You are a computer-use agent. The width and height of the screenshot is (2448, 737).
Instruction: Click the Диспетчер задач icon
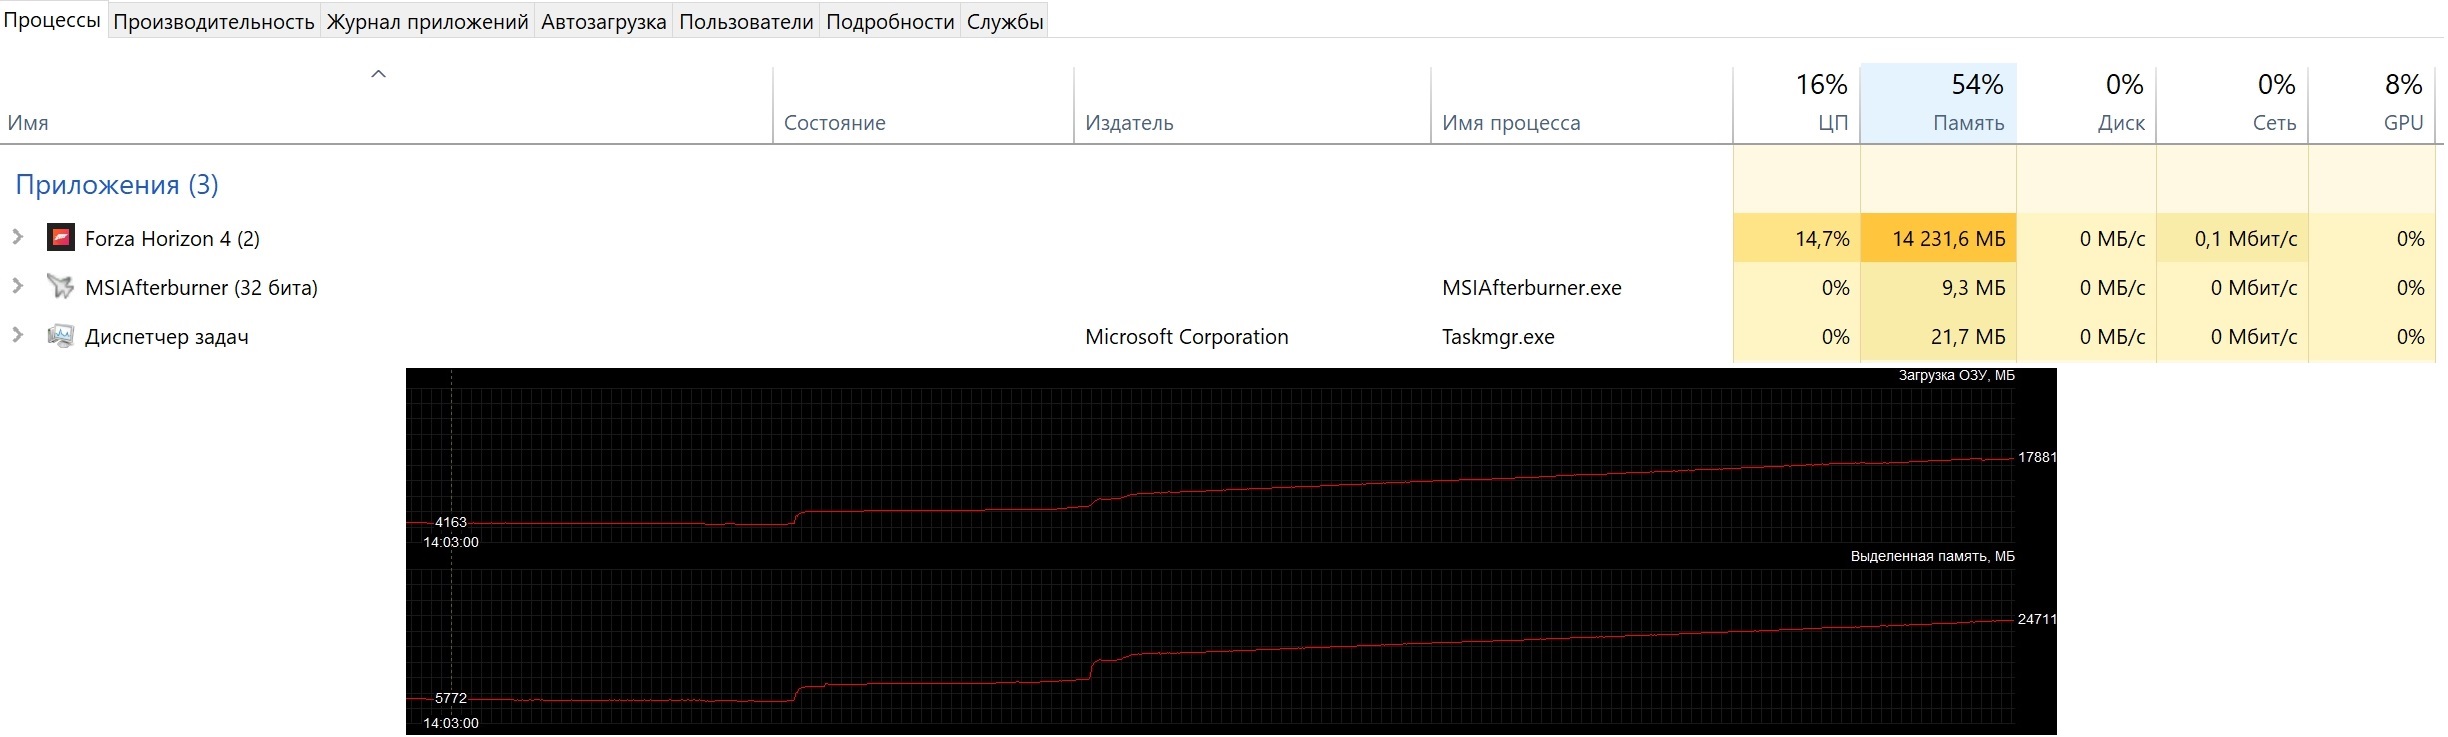tap(61, 336)
